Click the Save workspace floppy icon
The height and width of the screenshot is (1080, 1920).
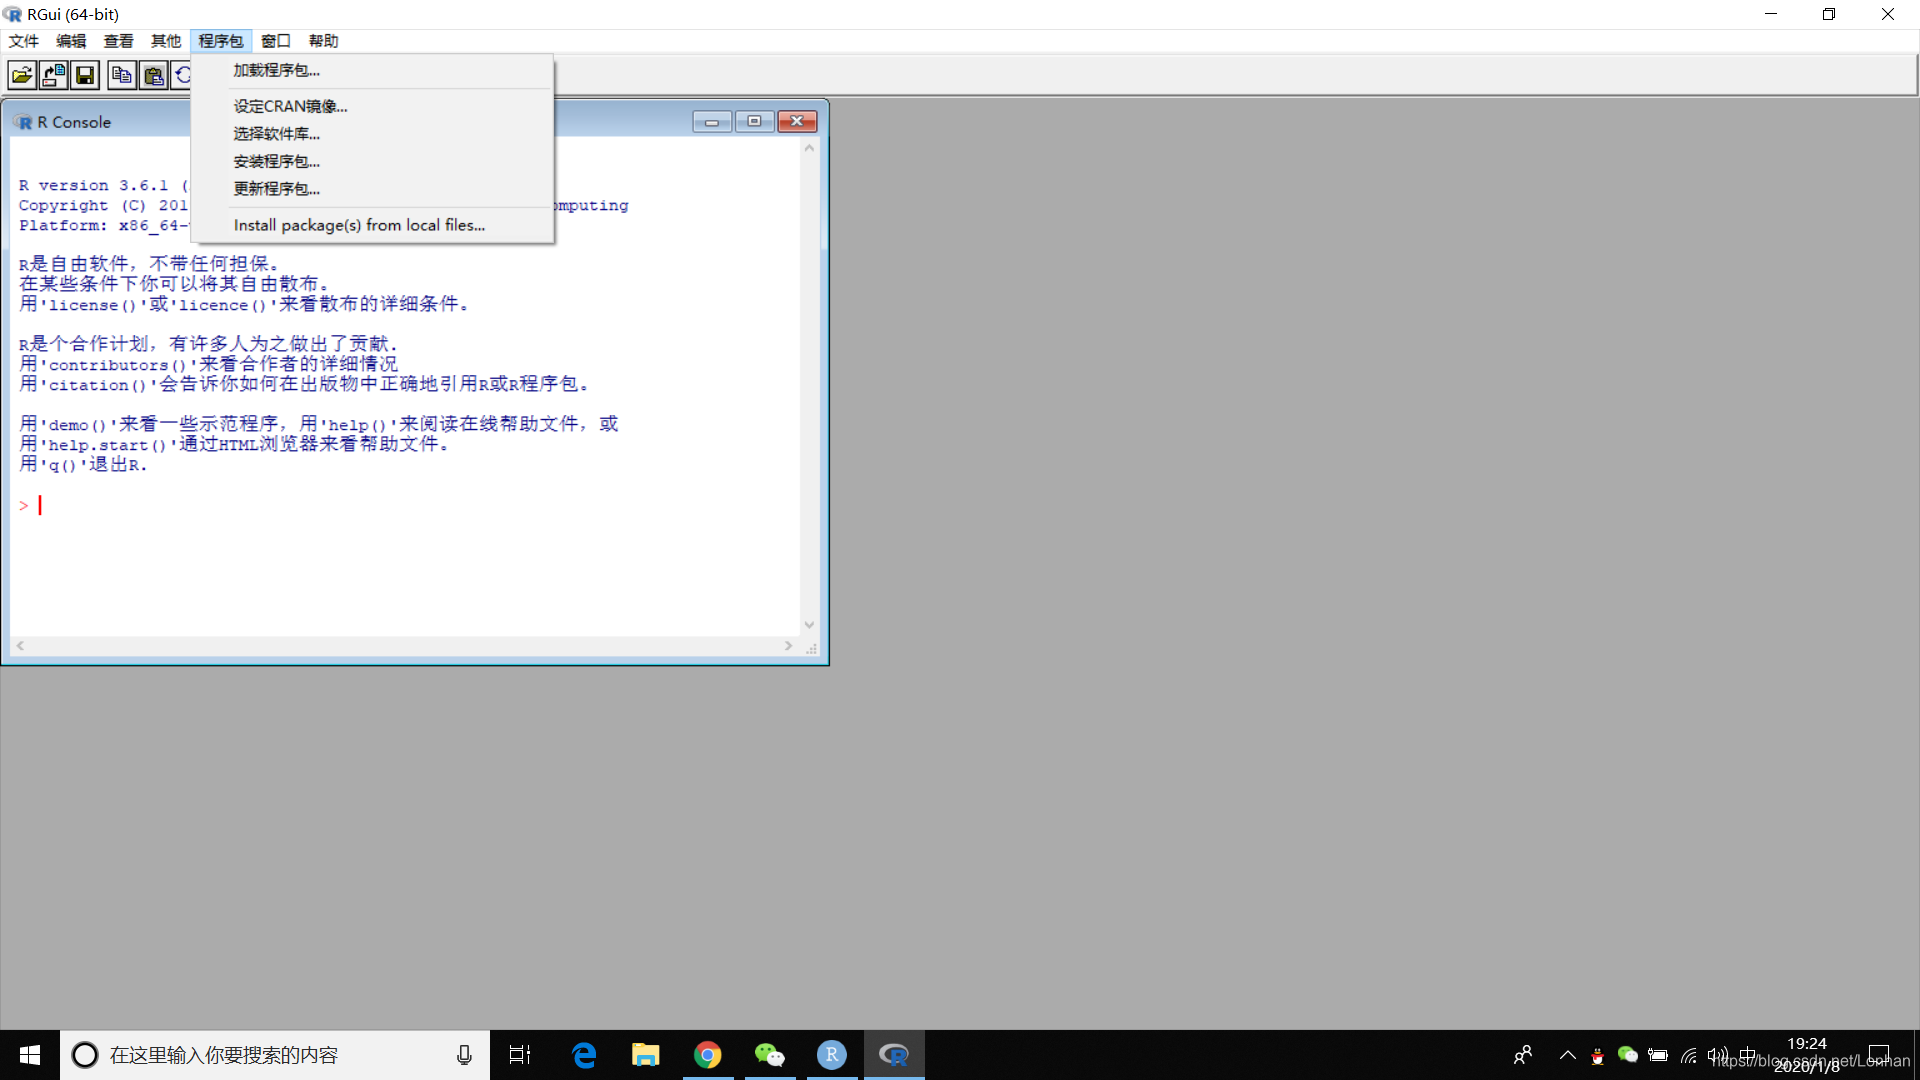pos(85,75)
